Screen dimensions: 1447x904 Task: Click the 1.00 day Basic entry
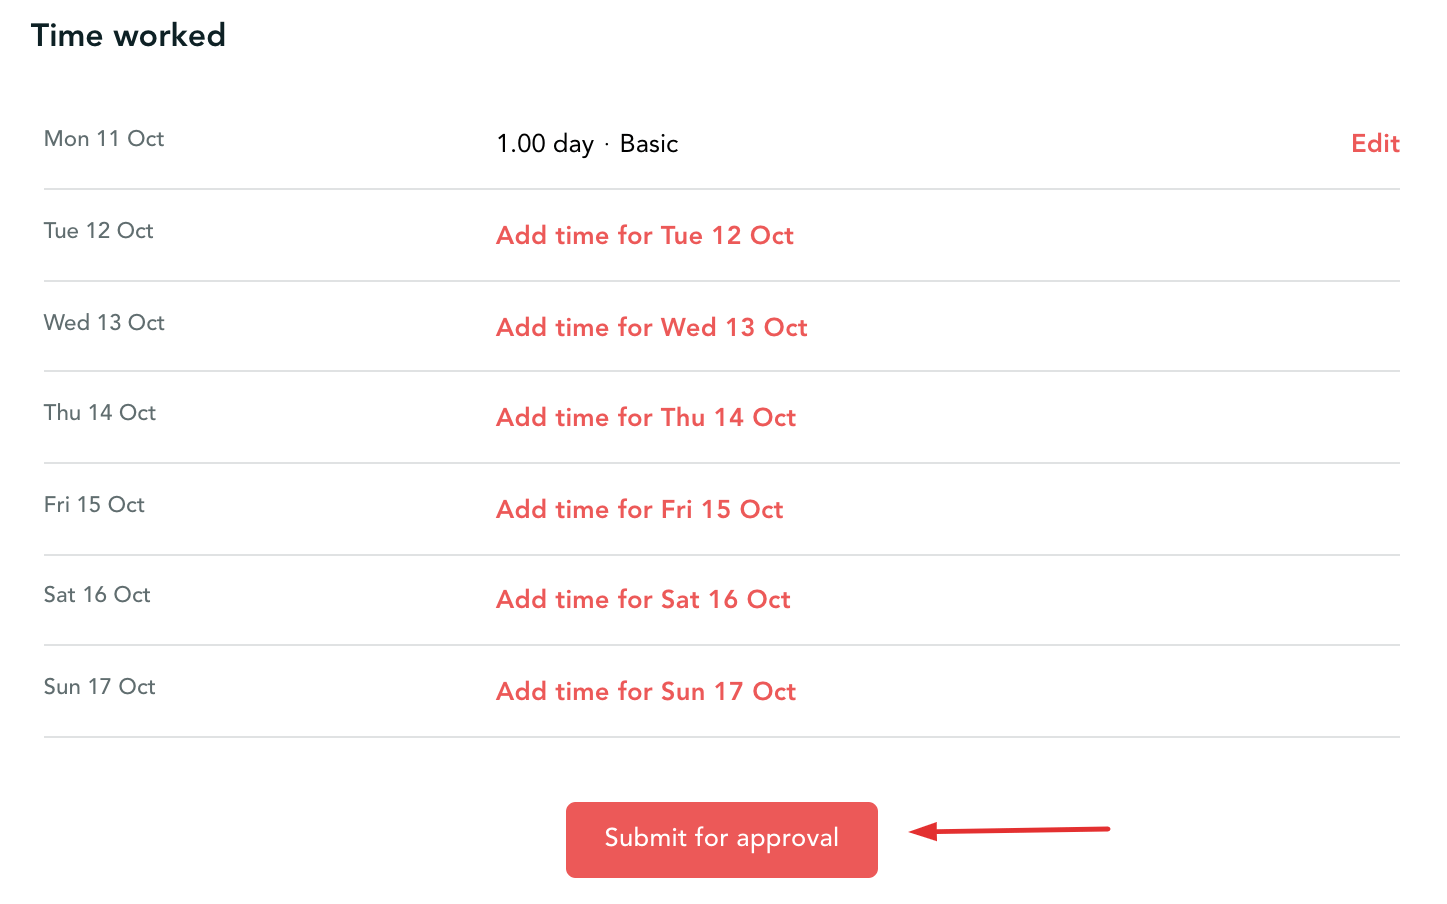tap(587, 143)
